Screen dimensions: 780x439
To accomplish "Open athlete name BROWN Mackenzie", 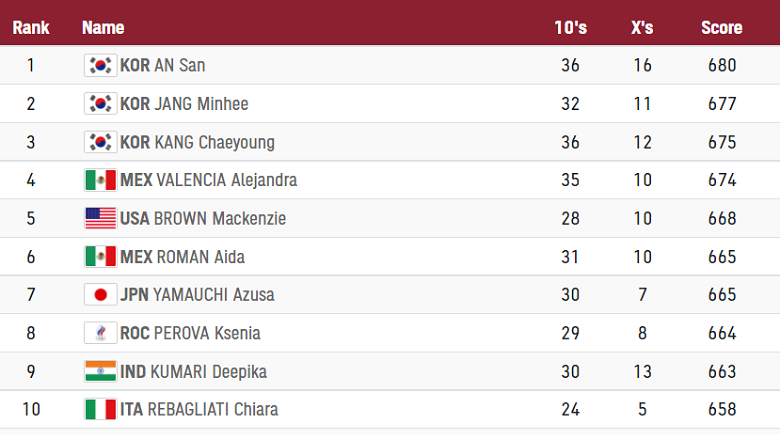I will (x=220, y=218).
